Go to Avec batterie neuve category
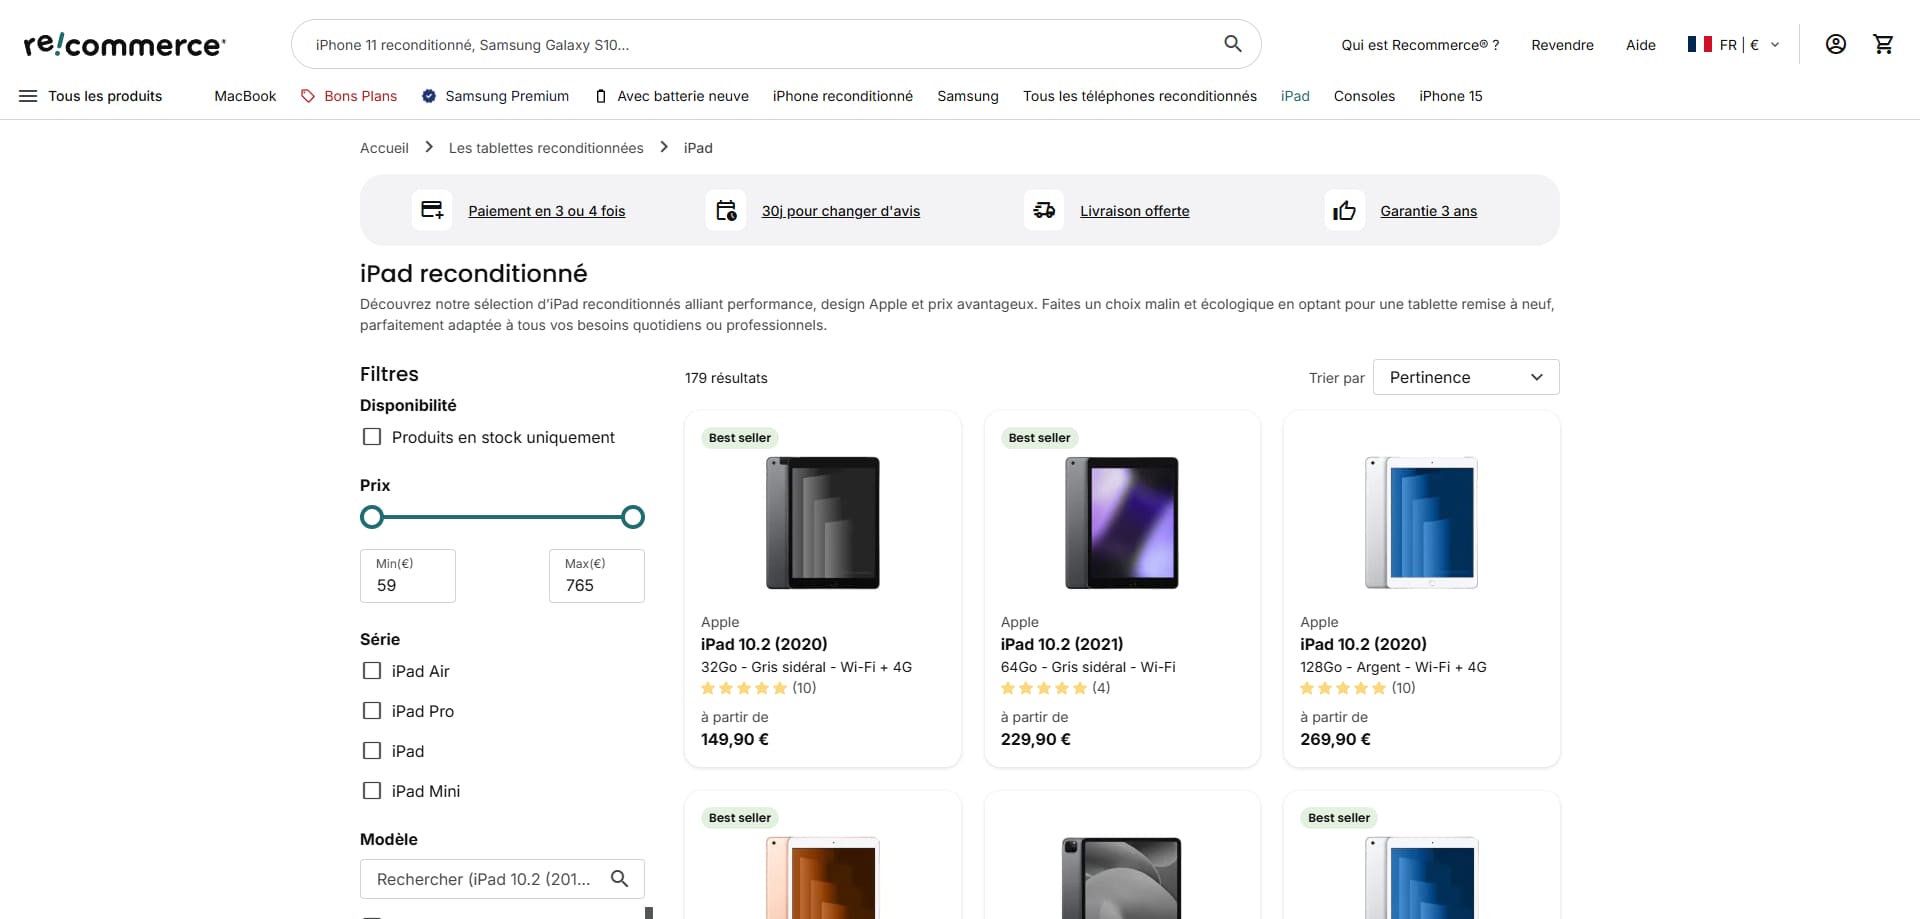This screenshot has width=1920, height=919. coord(671,96)
